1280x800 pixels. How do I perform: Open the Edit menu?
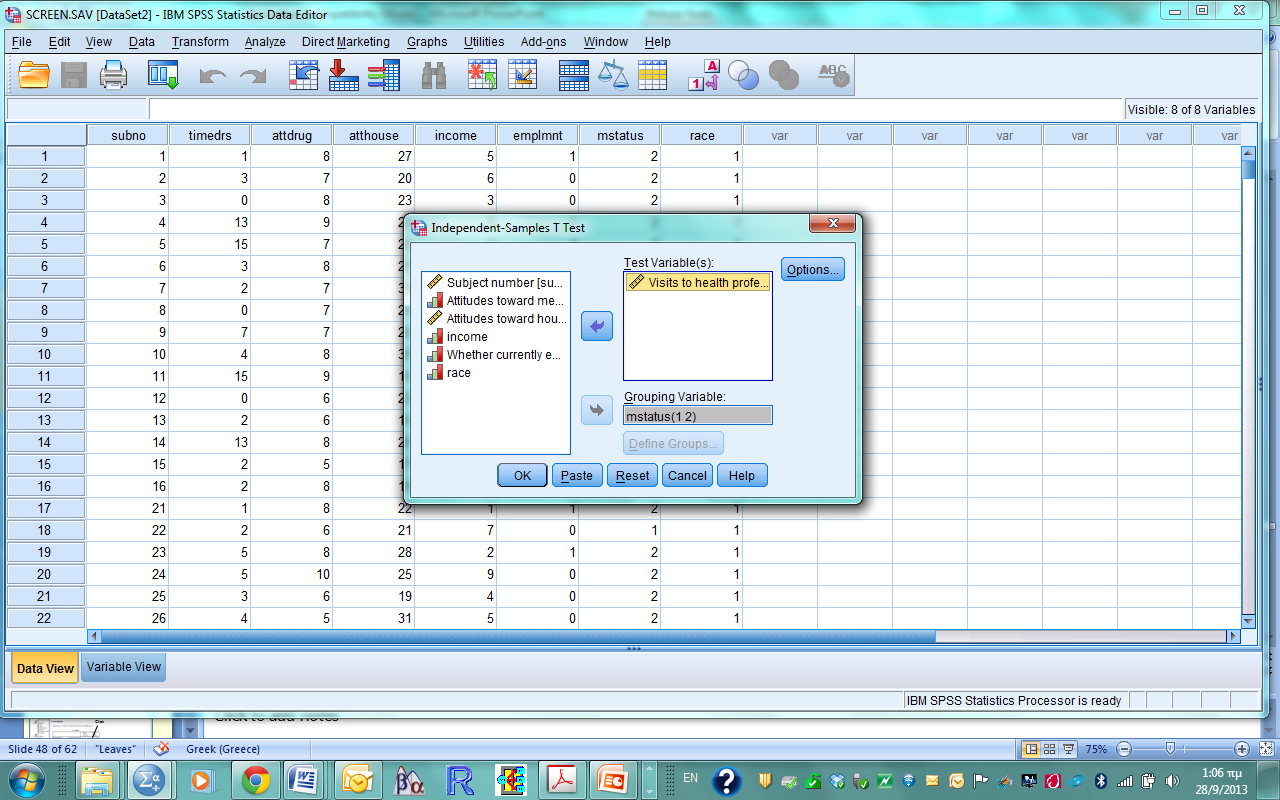60,42
